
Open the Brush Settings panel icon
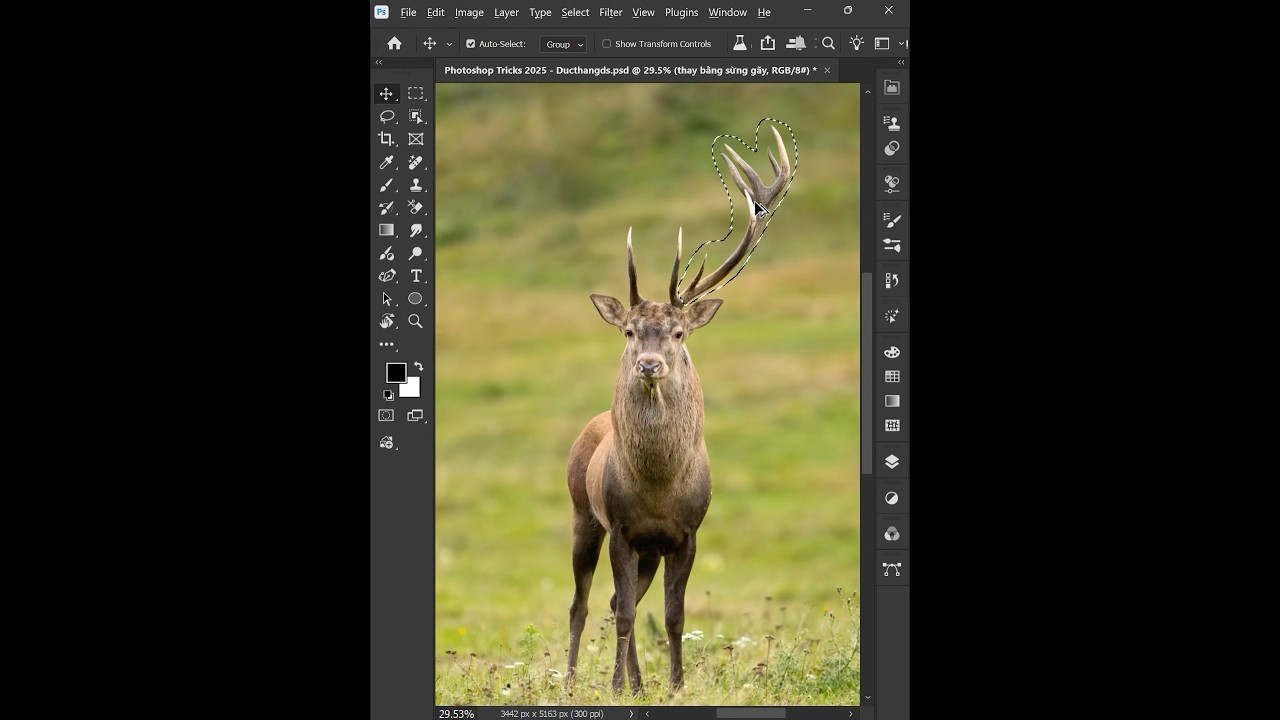coord(892,220)
